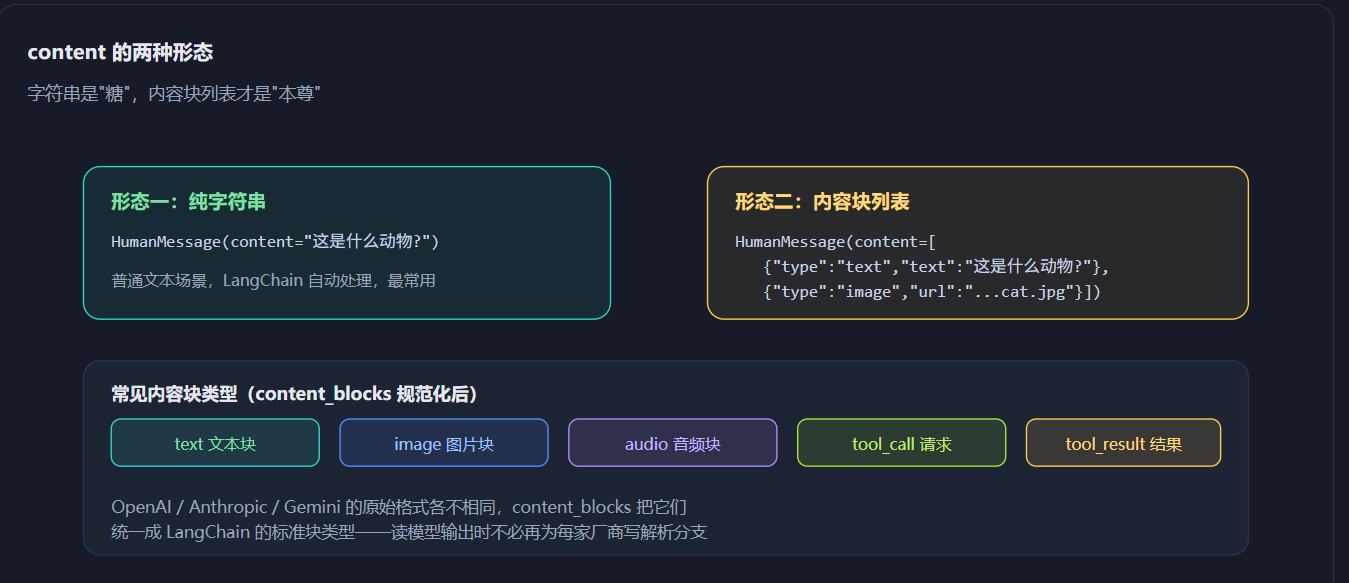Select the tool_call 请求 chip
Image resolution: width=1349 pixels, height=583 pixels.
(902, 443)
